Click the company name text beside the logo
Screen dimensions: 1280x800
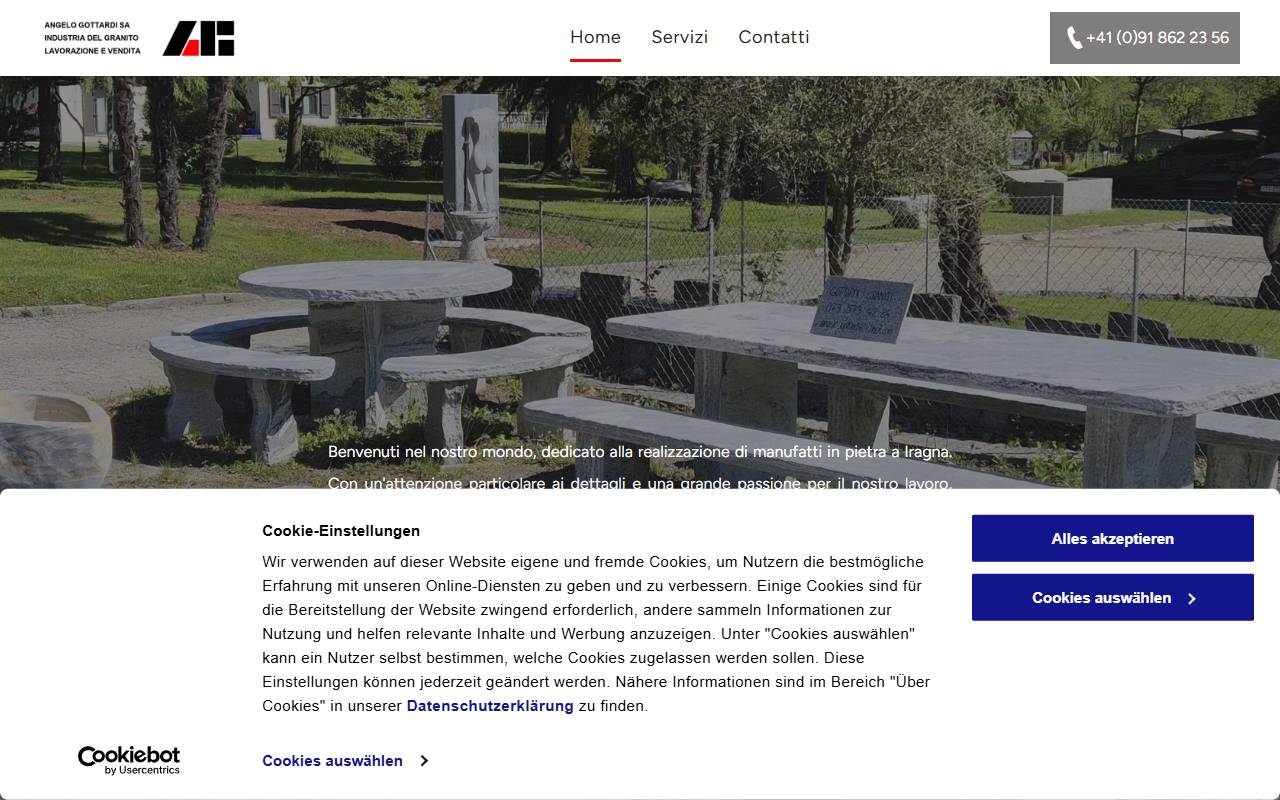click(x=93, y=38)
